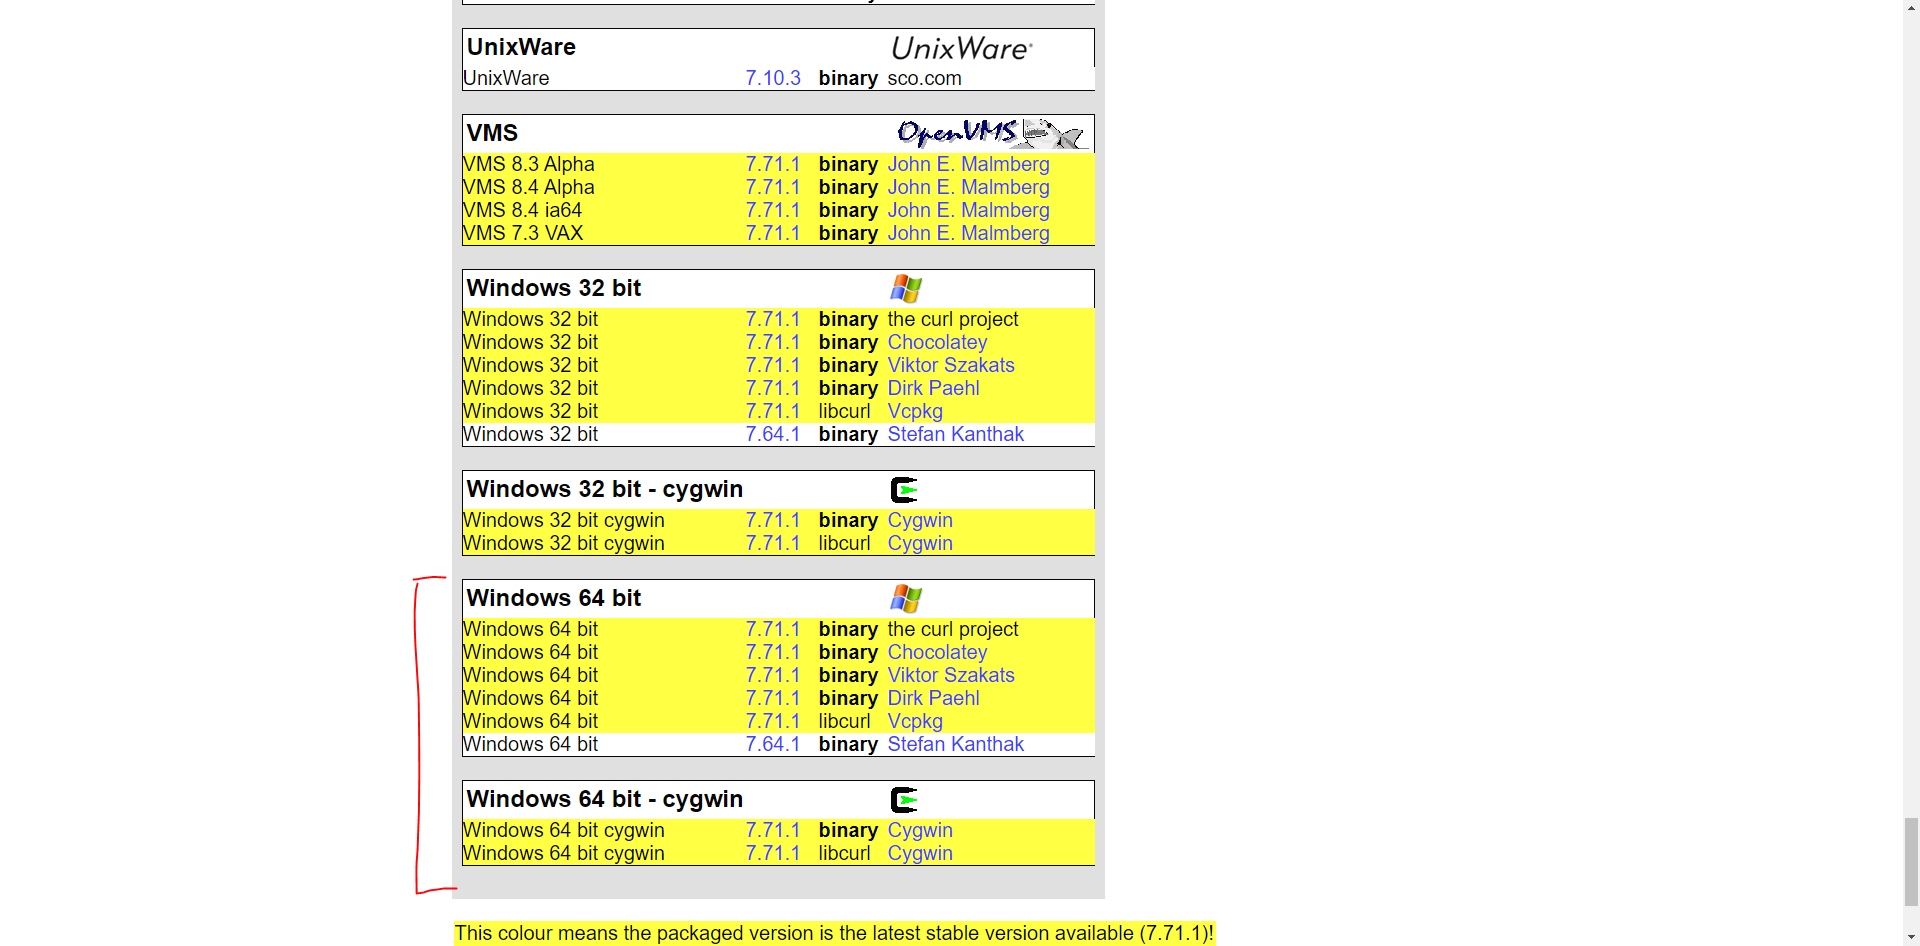Open Chocolatey link in Windows 32 bit section

pyautogui.click(x=937, y=342)
